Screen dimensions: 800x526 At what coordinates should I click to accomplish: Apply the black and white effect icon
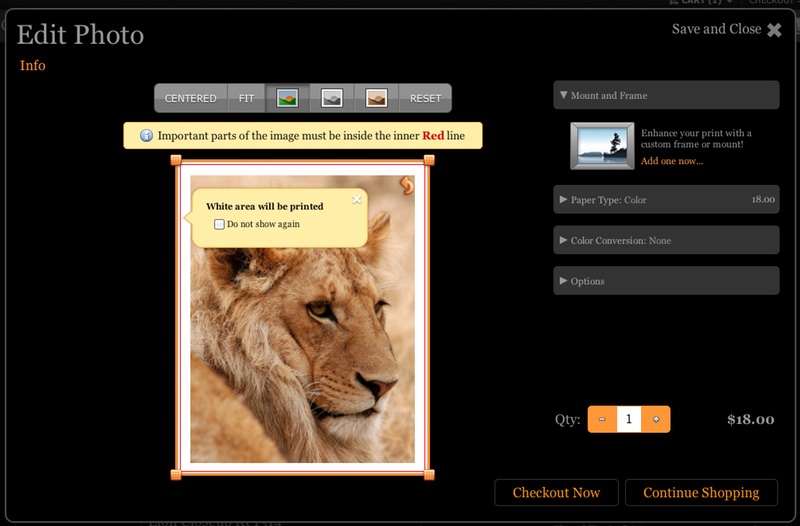332,98
